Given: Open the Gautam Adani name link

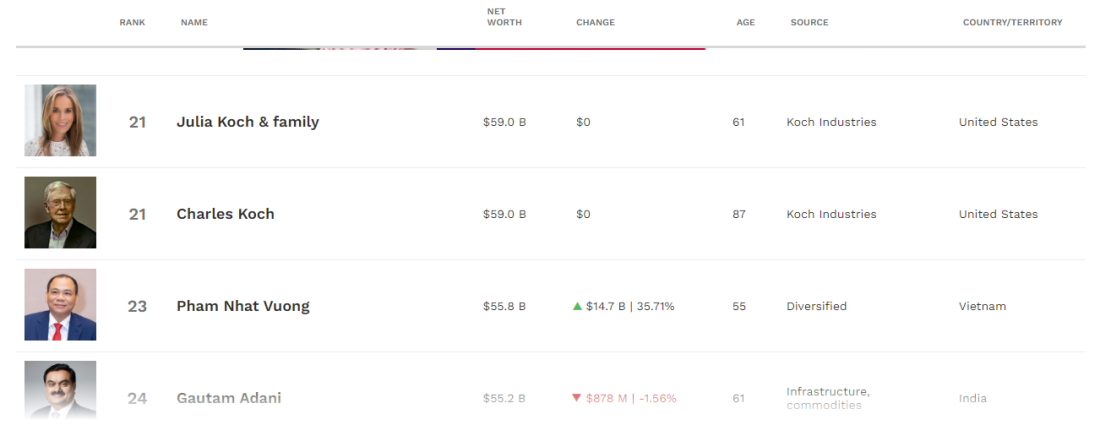Looking at the screenshot, I should 229,398.
